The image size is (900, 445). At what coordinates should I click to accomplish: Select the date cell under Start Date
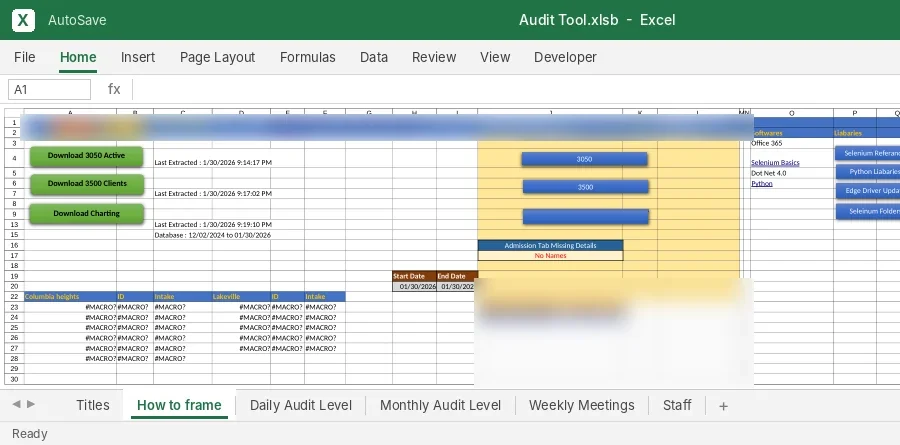pyautogui.click(x=414, y=287)
